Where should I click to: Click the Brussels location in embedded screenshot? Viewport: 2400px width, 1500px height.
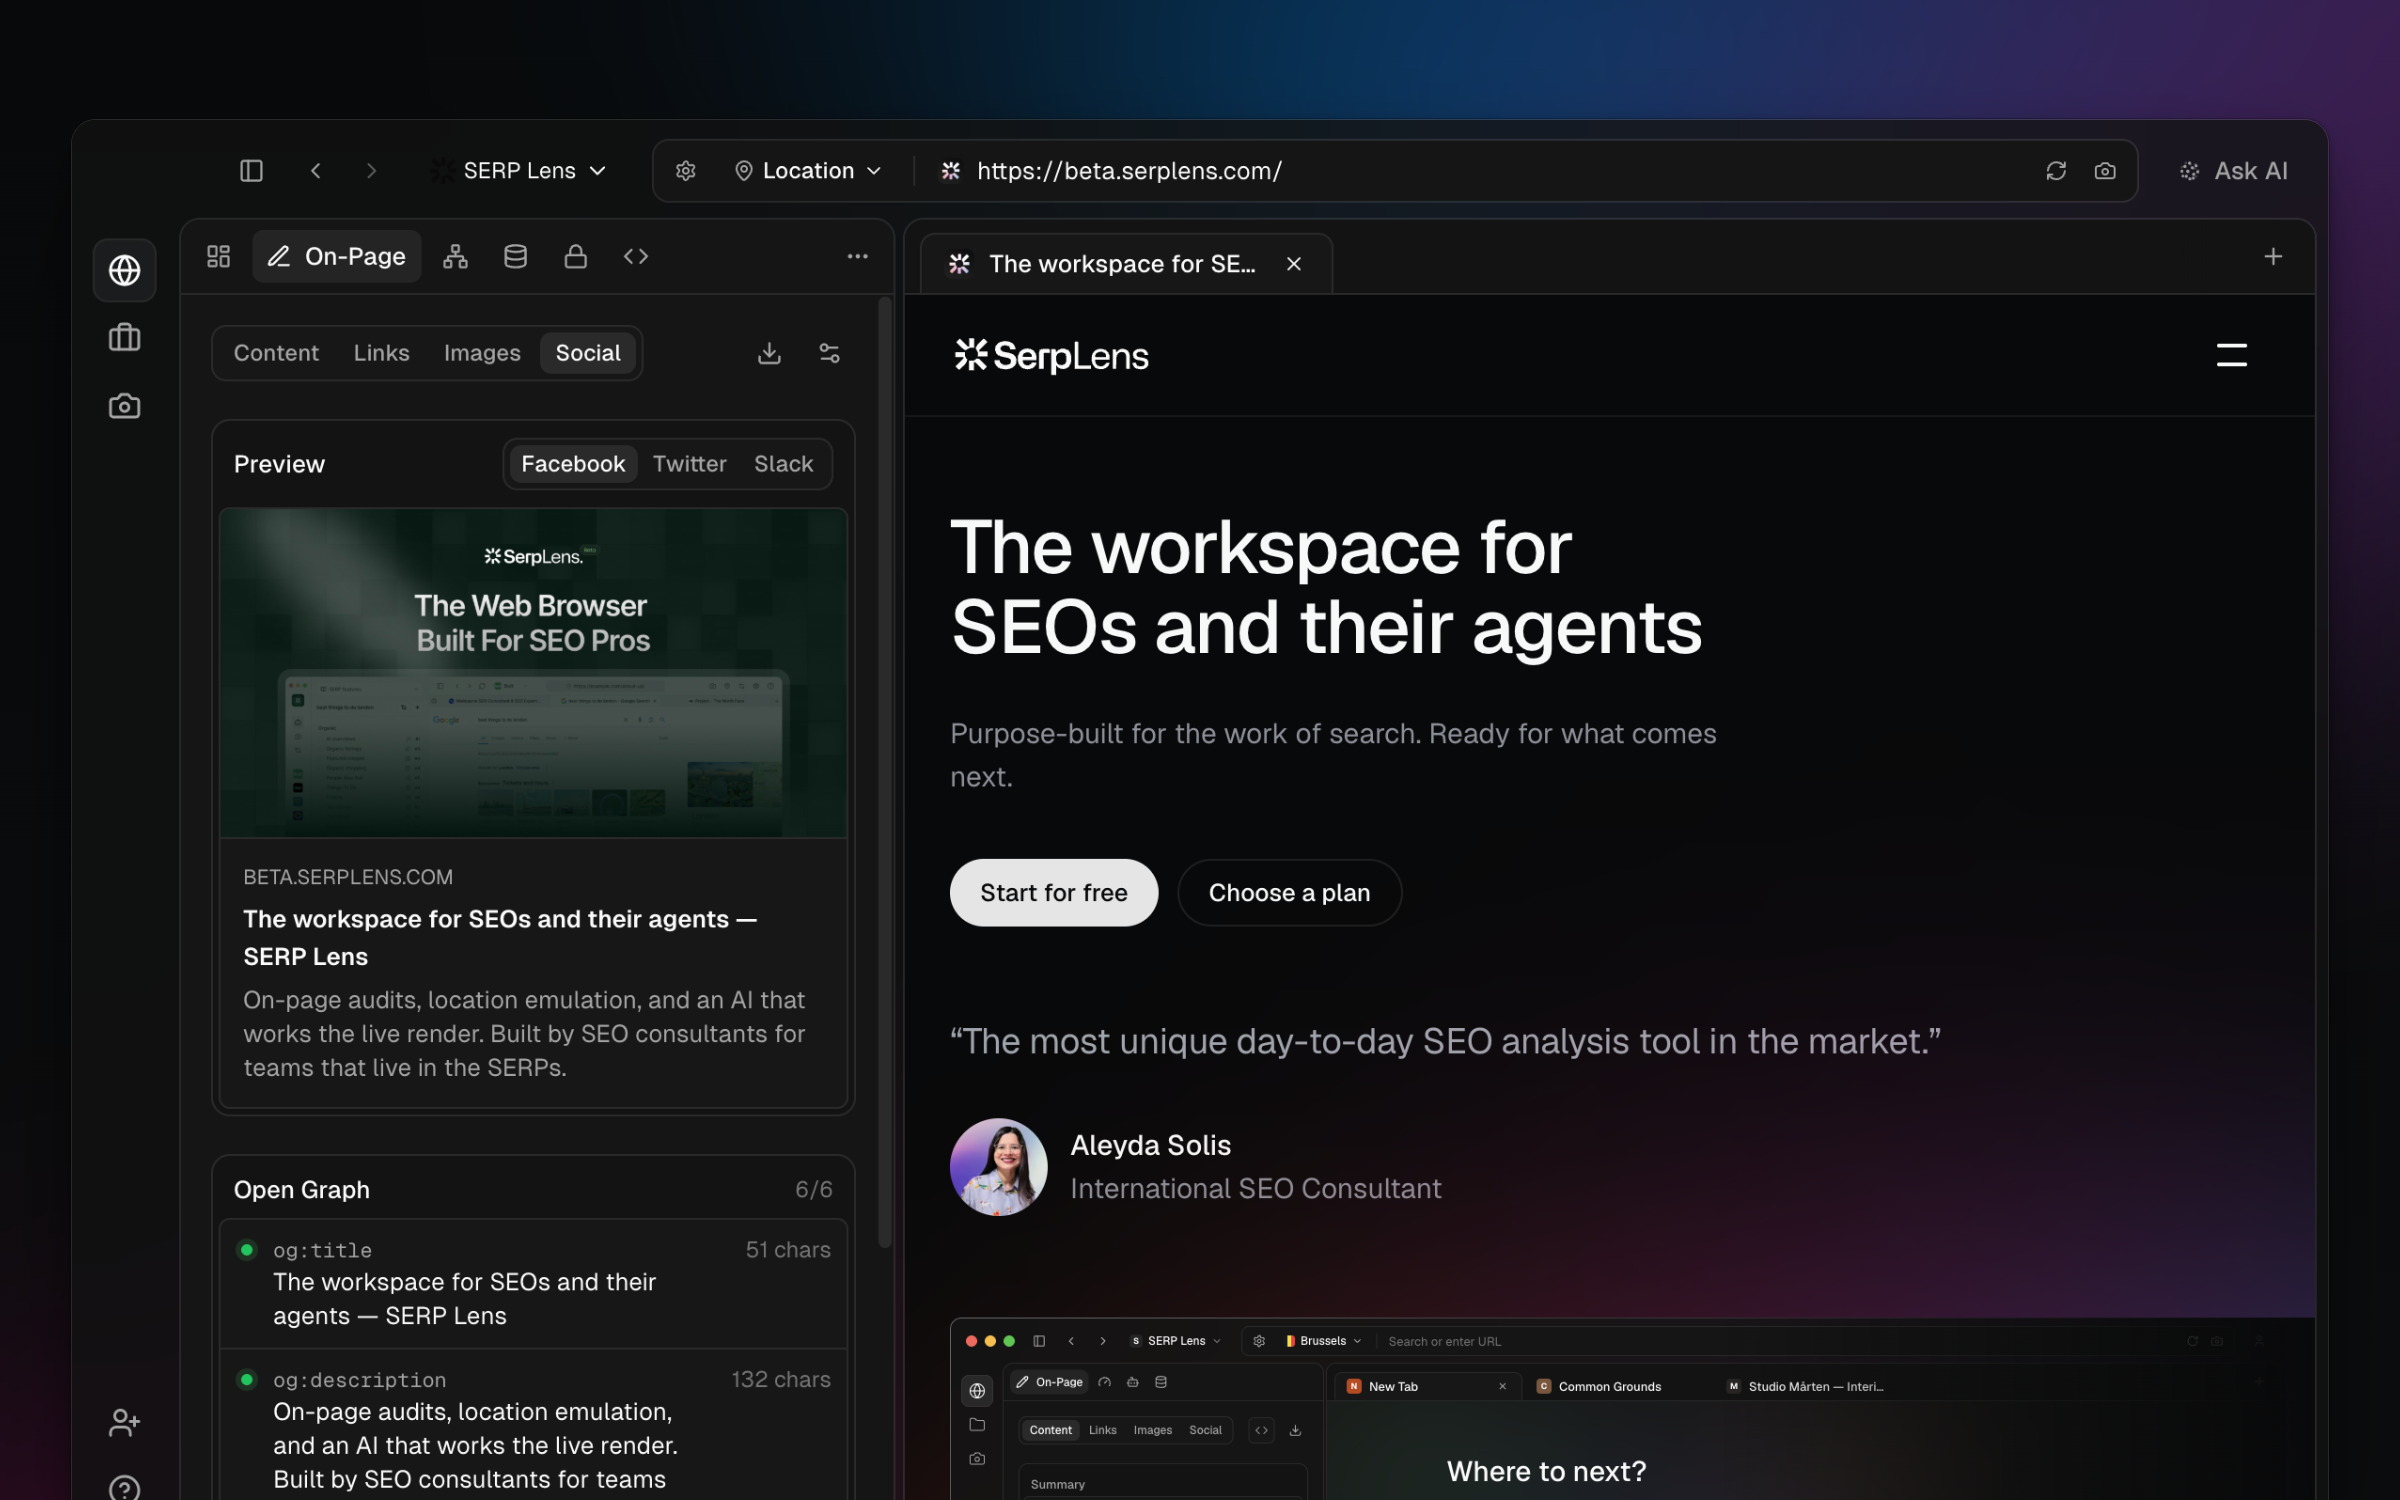pyautogui.click(x=1322, y=1341)
